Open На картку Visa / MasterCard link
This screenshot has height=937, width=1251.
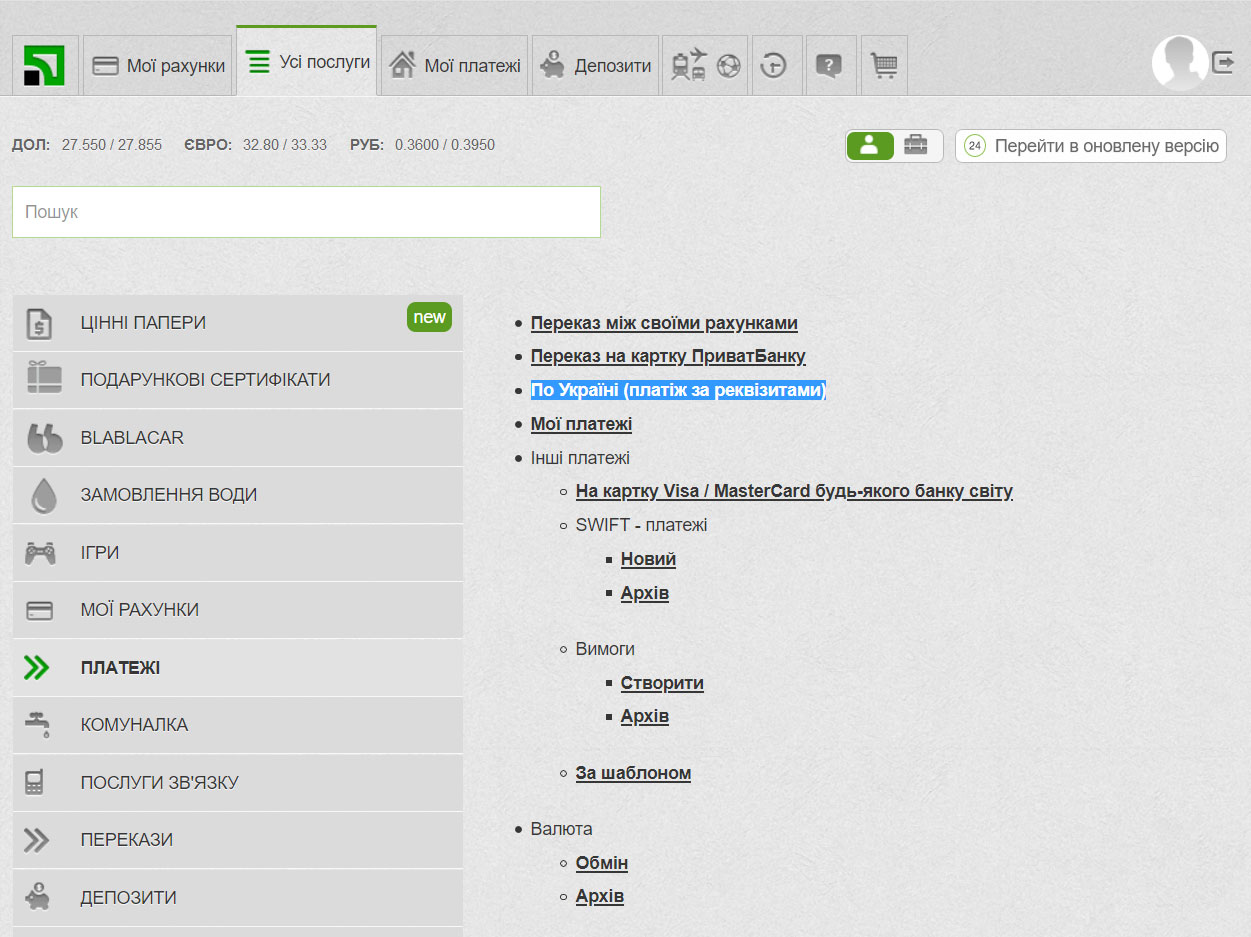point(794,491)
